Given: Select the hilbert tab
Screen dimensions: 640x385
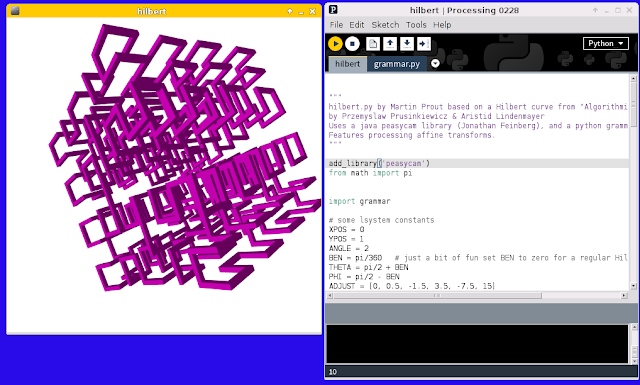Looking at the screenshot, I should click(x=348, y=64).
